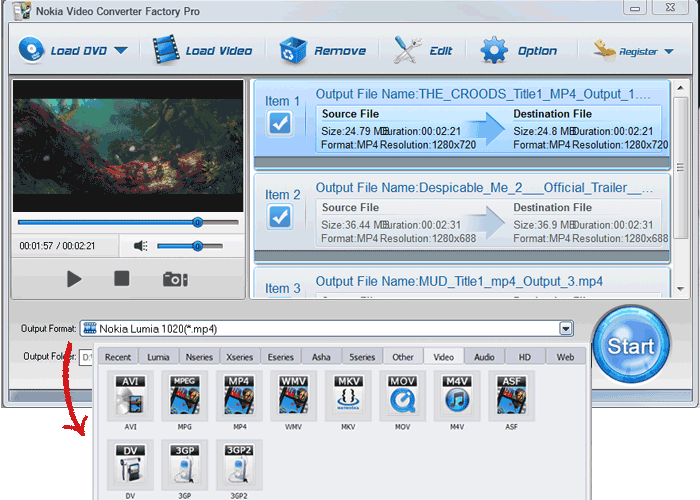Screen dimensions: 700x500
Task: Open the HD tab
Action: pos(525,357)
